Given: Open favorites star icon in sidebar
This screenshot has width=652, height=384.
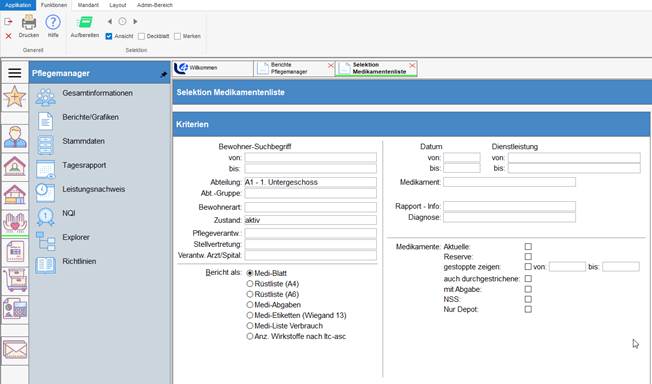Looking at the screenshot, I should 15,97.
